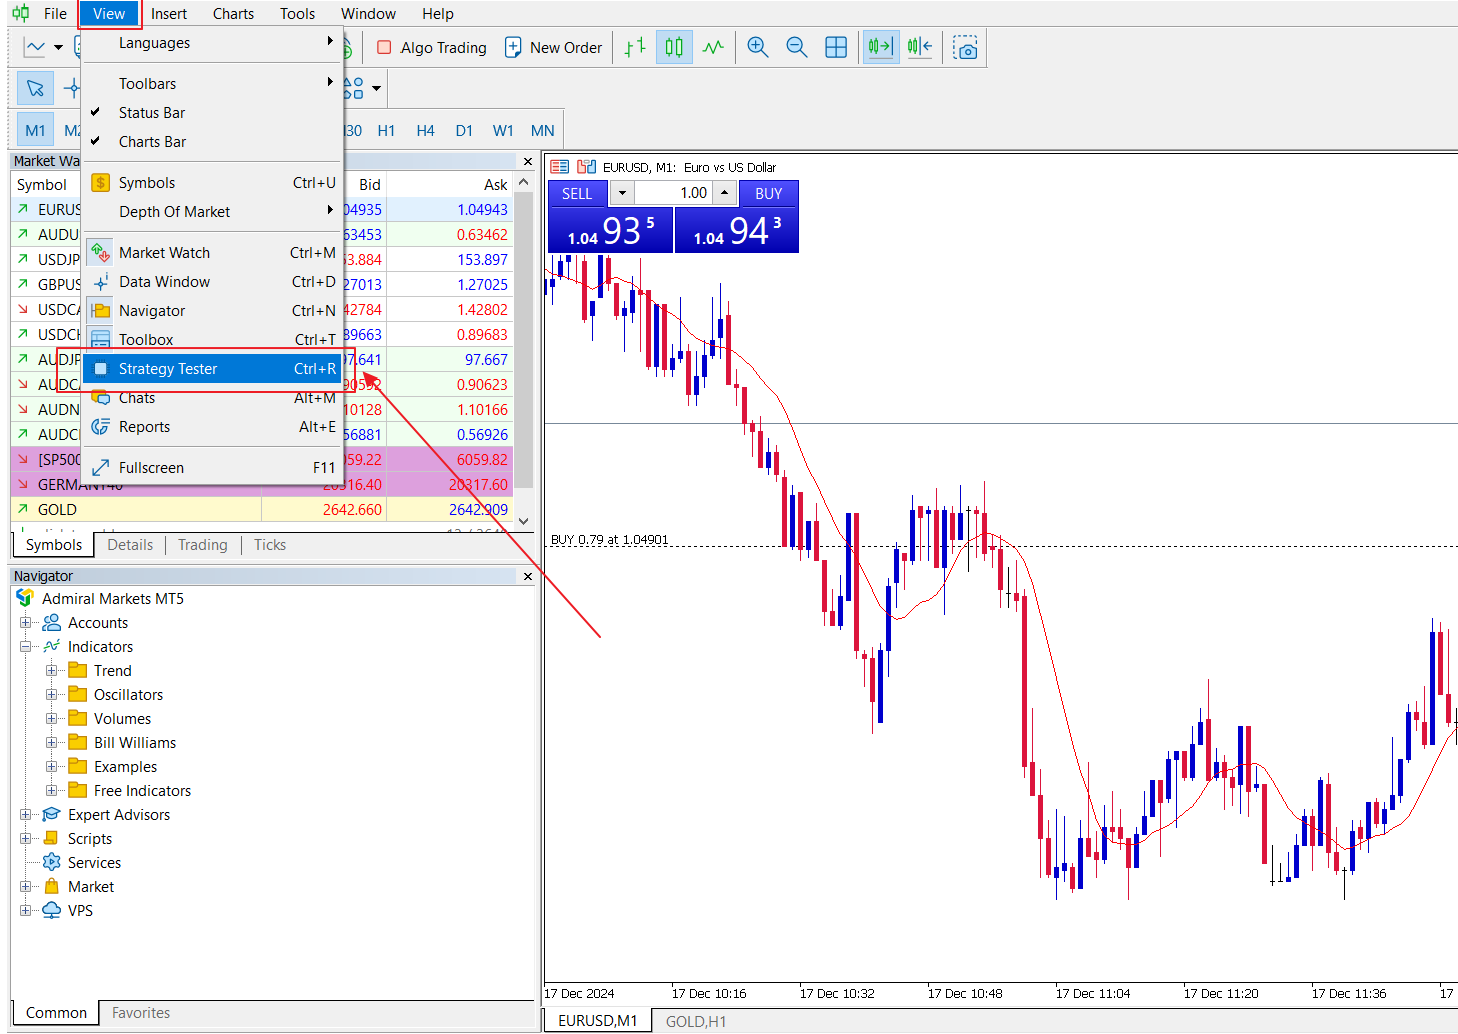Take a chart screenshot with camera icon

click(965, 48)
